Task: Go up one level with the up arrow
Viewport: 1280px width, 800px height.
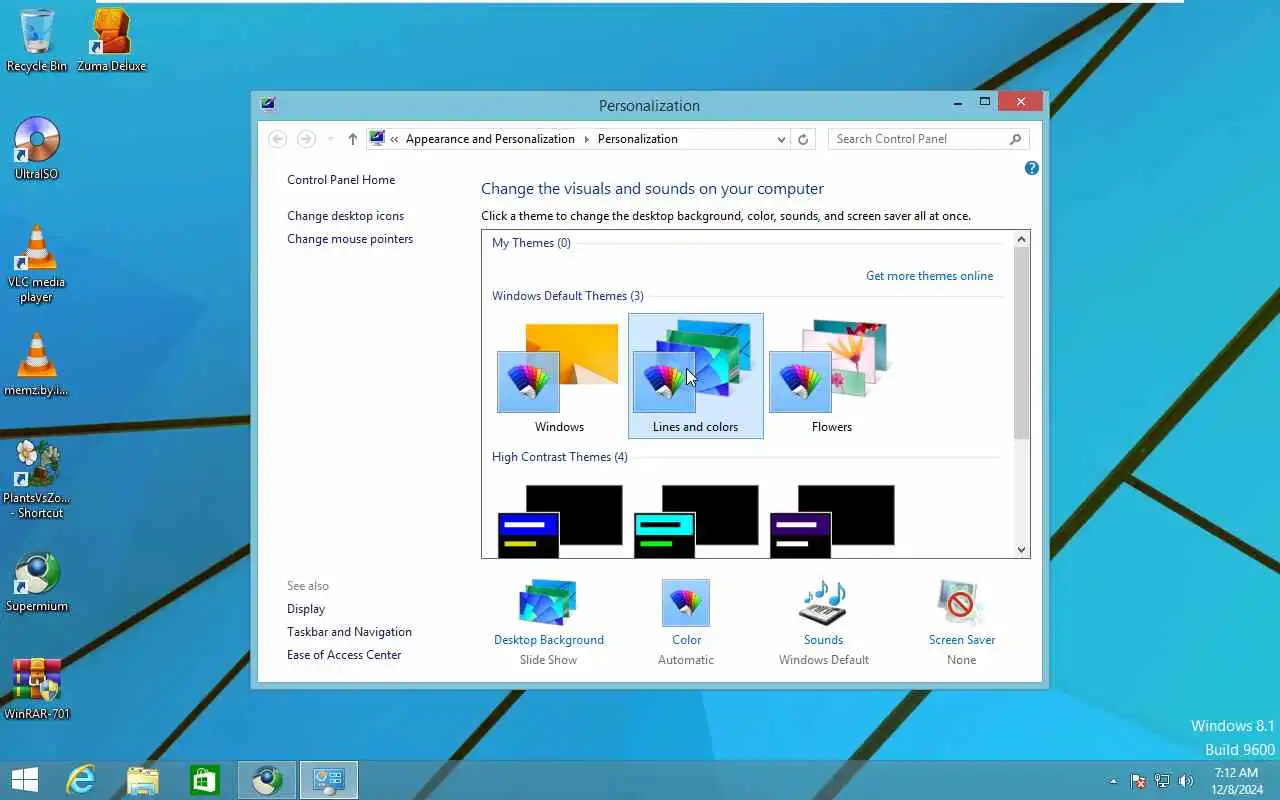Action: pyautogui.click(x=352, y=139)
